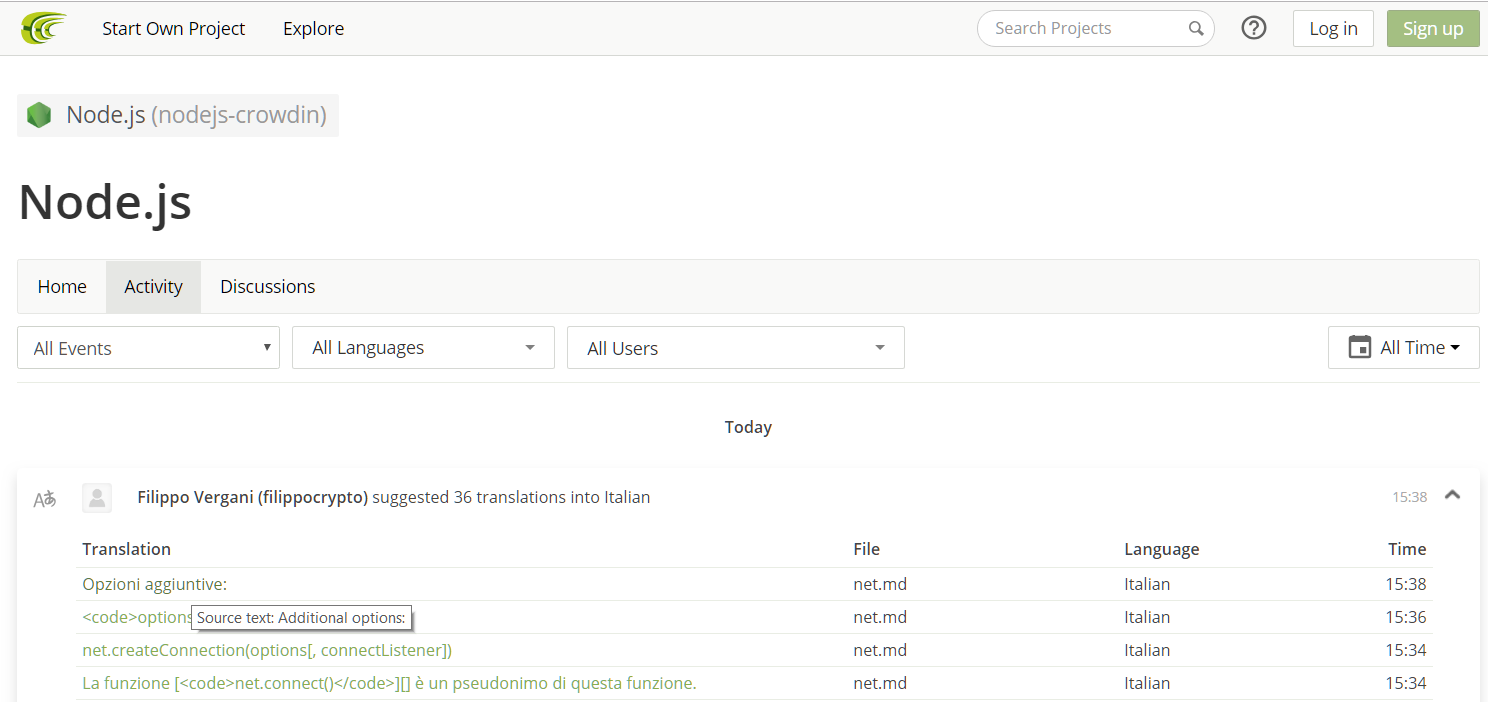Click Start Own Project link

click(173, 29)
